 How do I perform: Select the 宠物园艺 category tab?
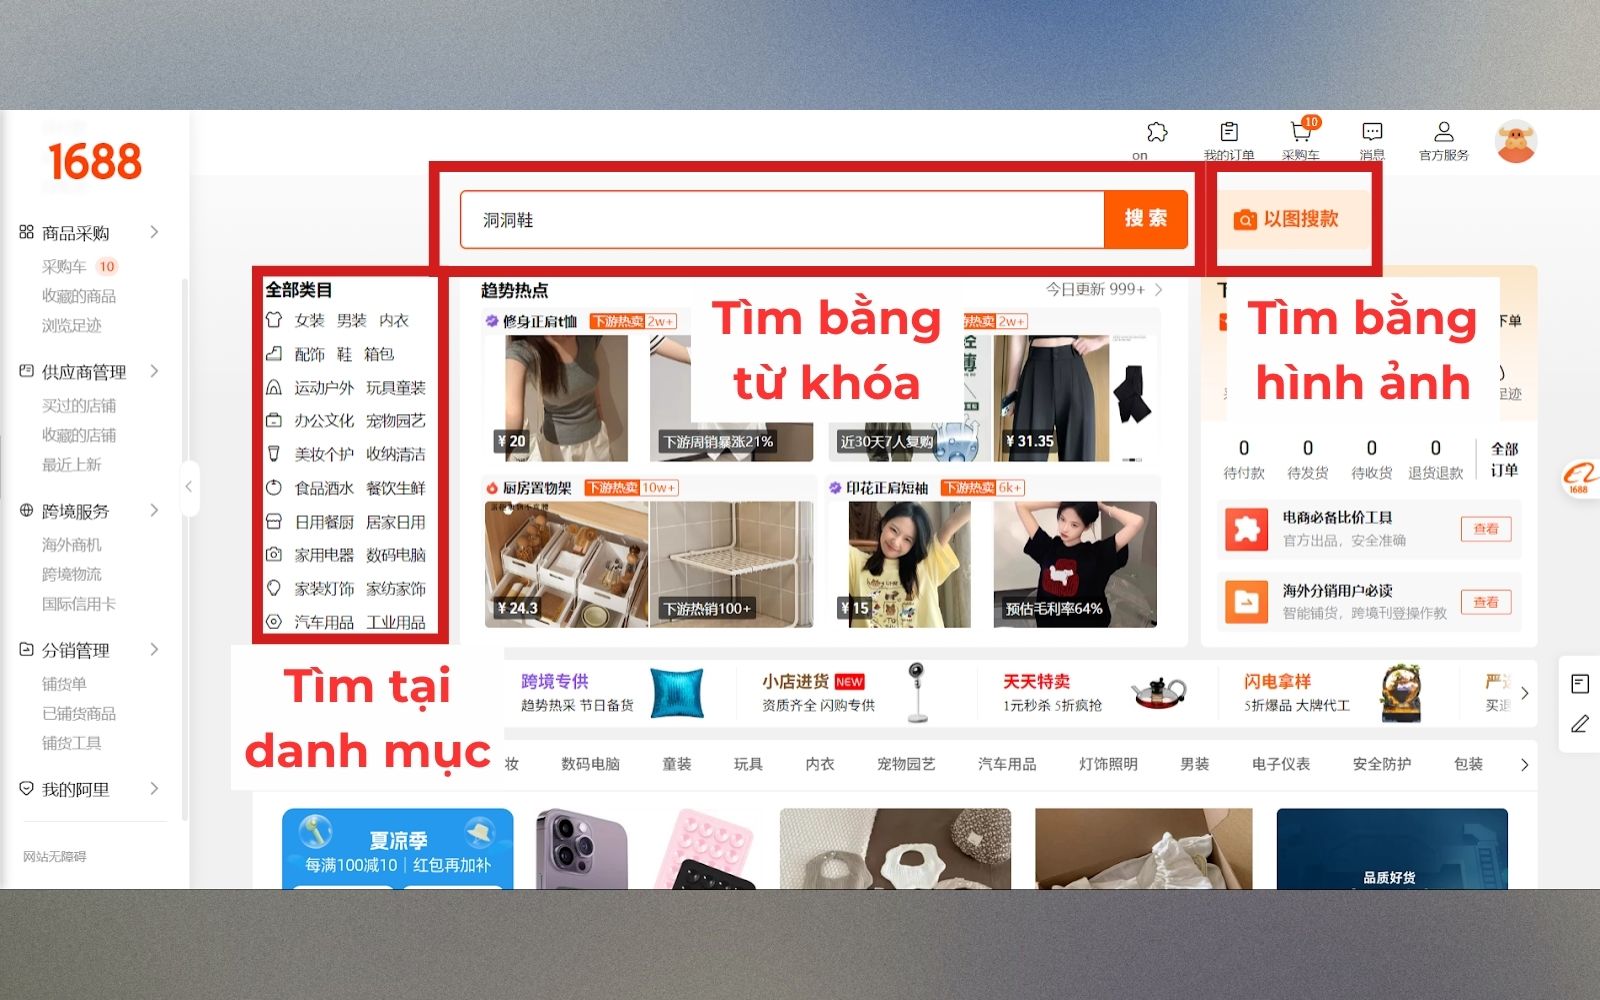(x=906, y=764)
